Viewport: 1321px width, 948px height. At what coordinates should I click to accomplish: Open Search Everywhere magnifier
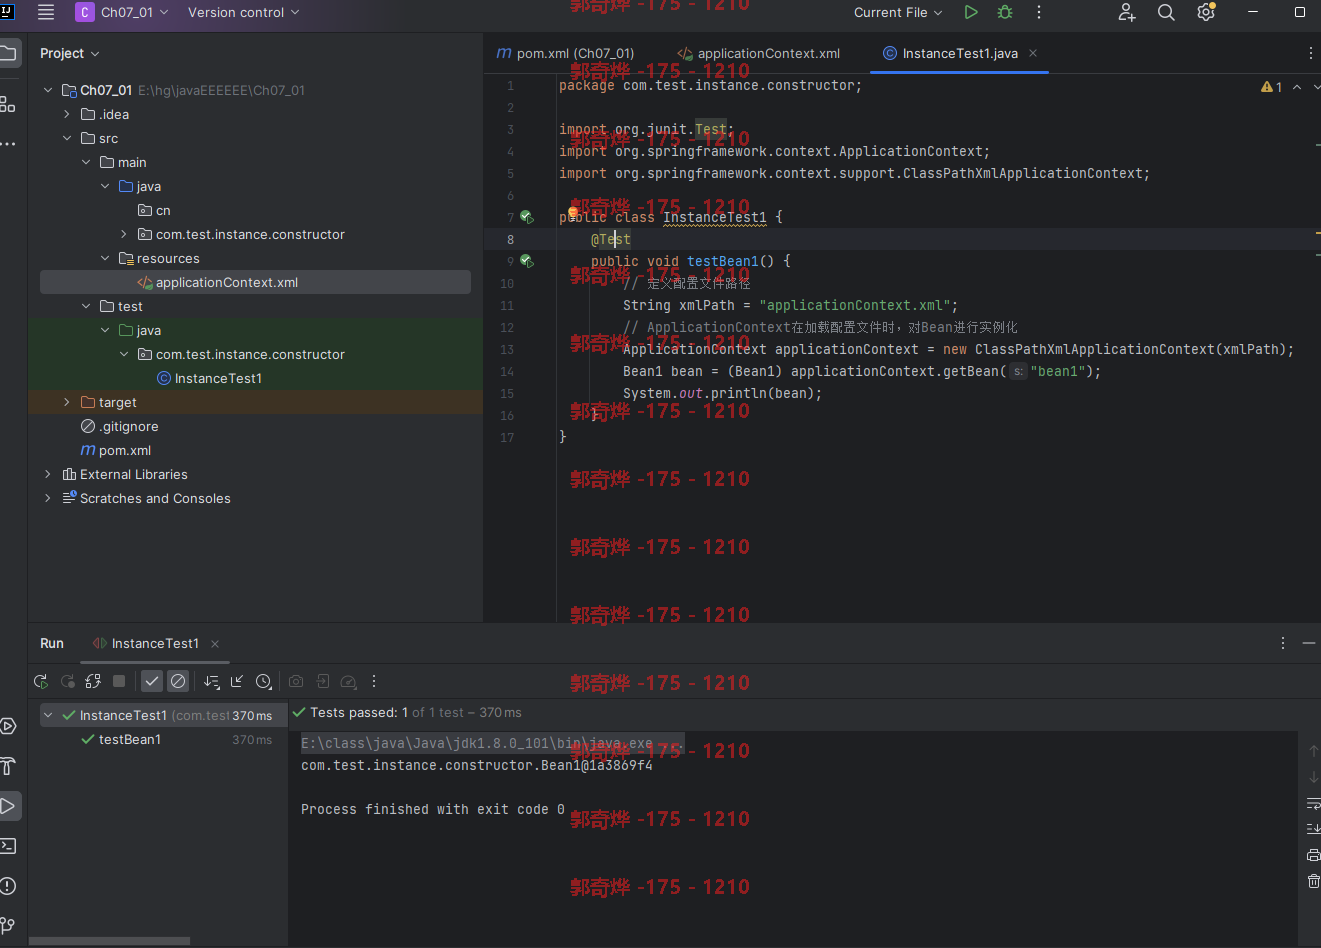tap(1166, 12)
